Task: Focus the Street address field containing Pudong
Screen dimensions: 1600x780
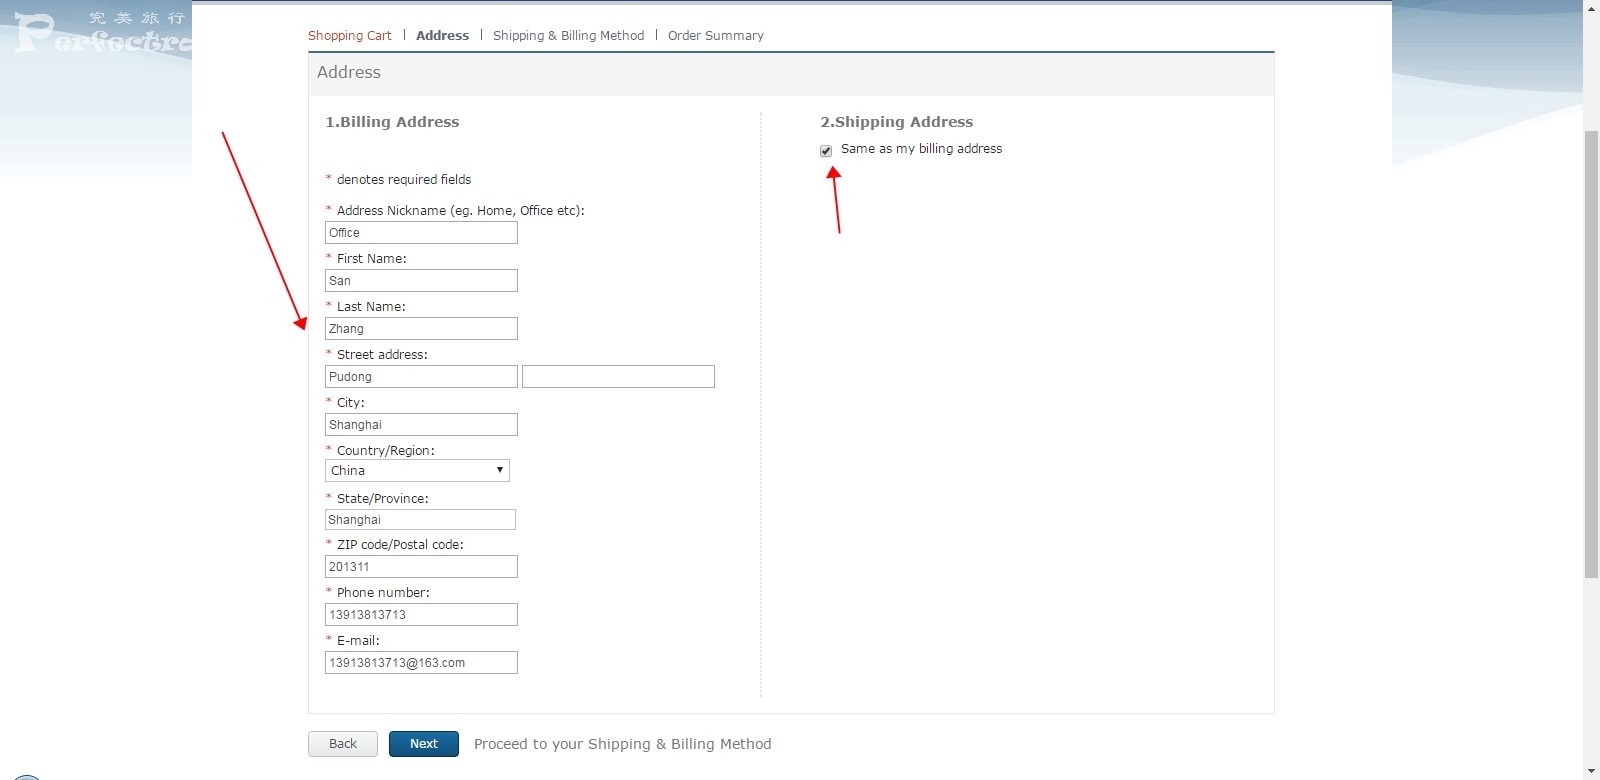Action: pyautogui.click(x=421, y=377)
